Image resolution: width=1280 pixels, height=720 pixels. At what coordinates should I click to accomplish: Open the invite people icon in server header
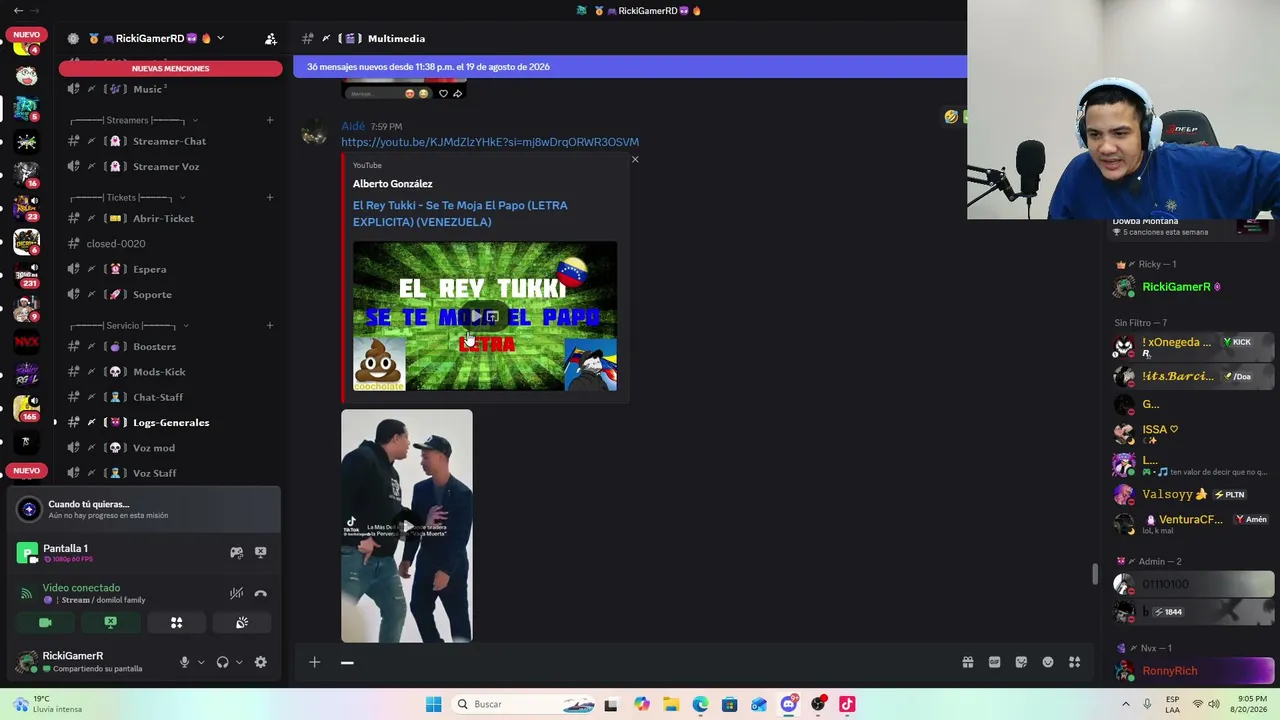(x=270, y=39)
